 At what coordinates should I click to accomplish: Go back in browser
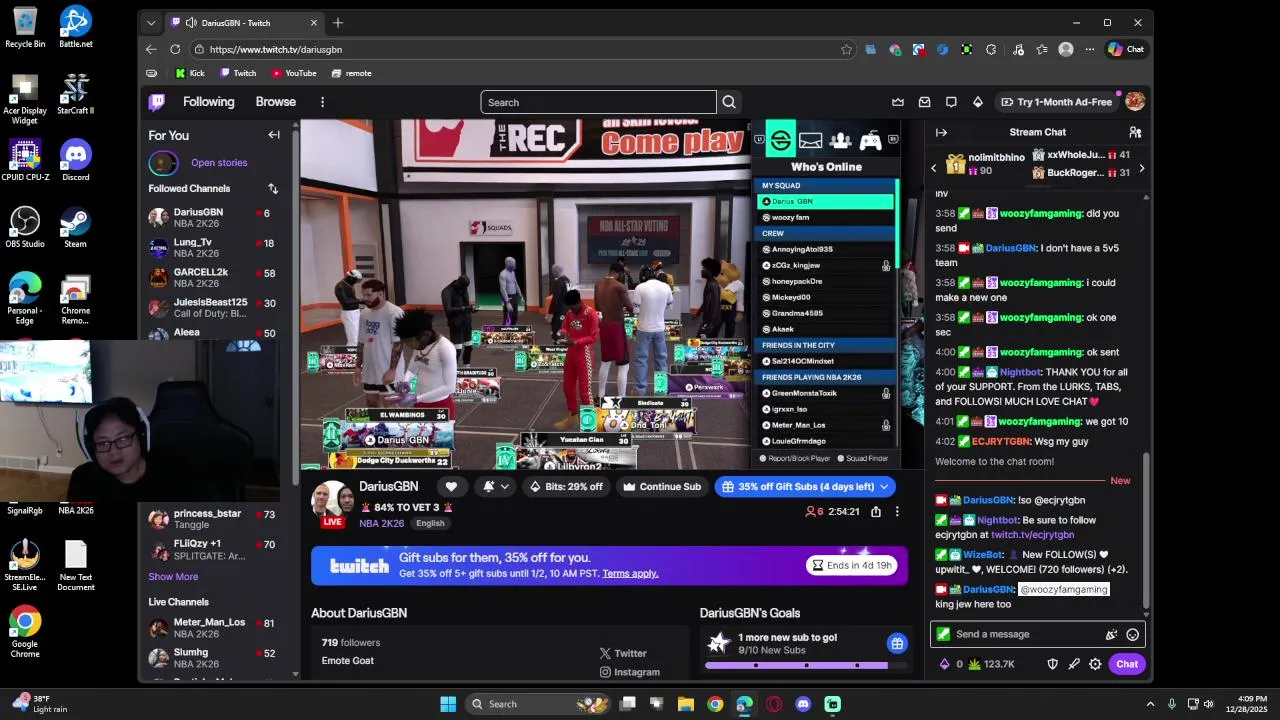coord(151,49)
